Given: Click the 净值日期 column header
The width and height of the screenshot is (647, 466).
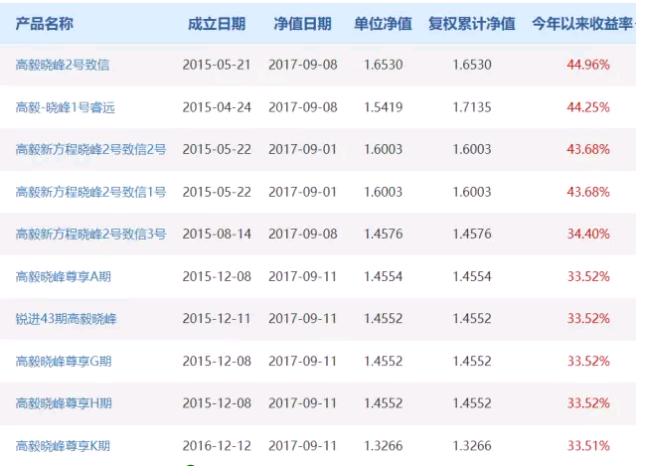Looking at the screenshot, I should point(302,24).
